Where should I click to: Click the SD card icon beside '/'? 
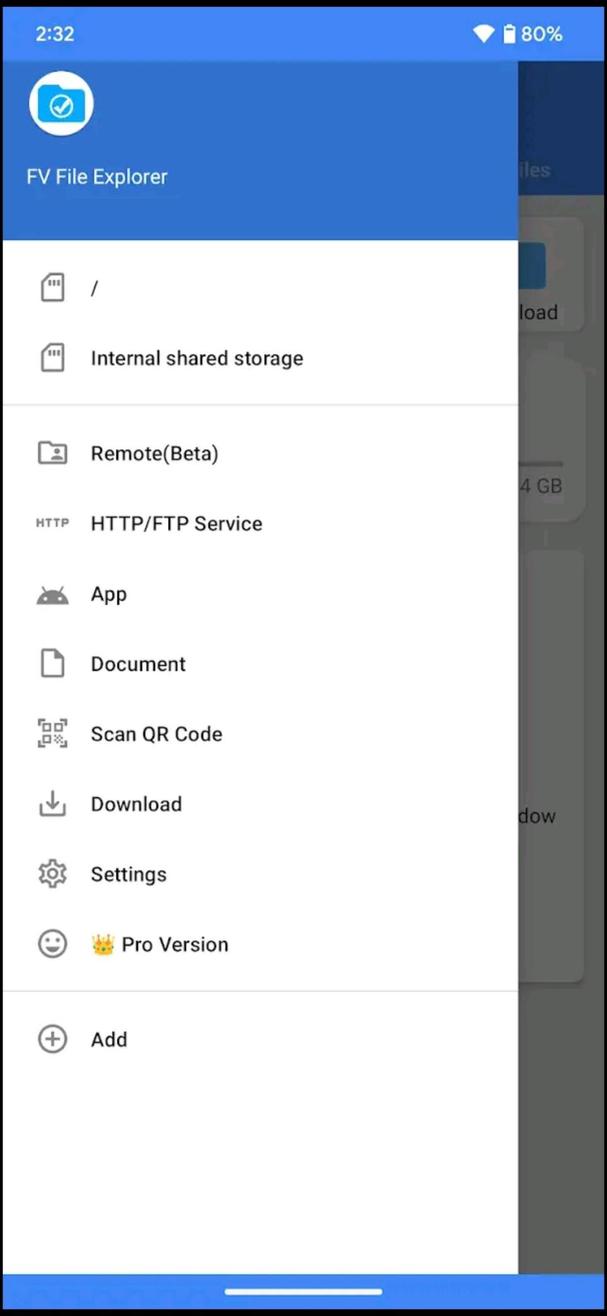[52, 288]
